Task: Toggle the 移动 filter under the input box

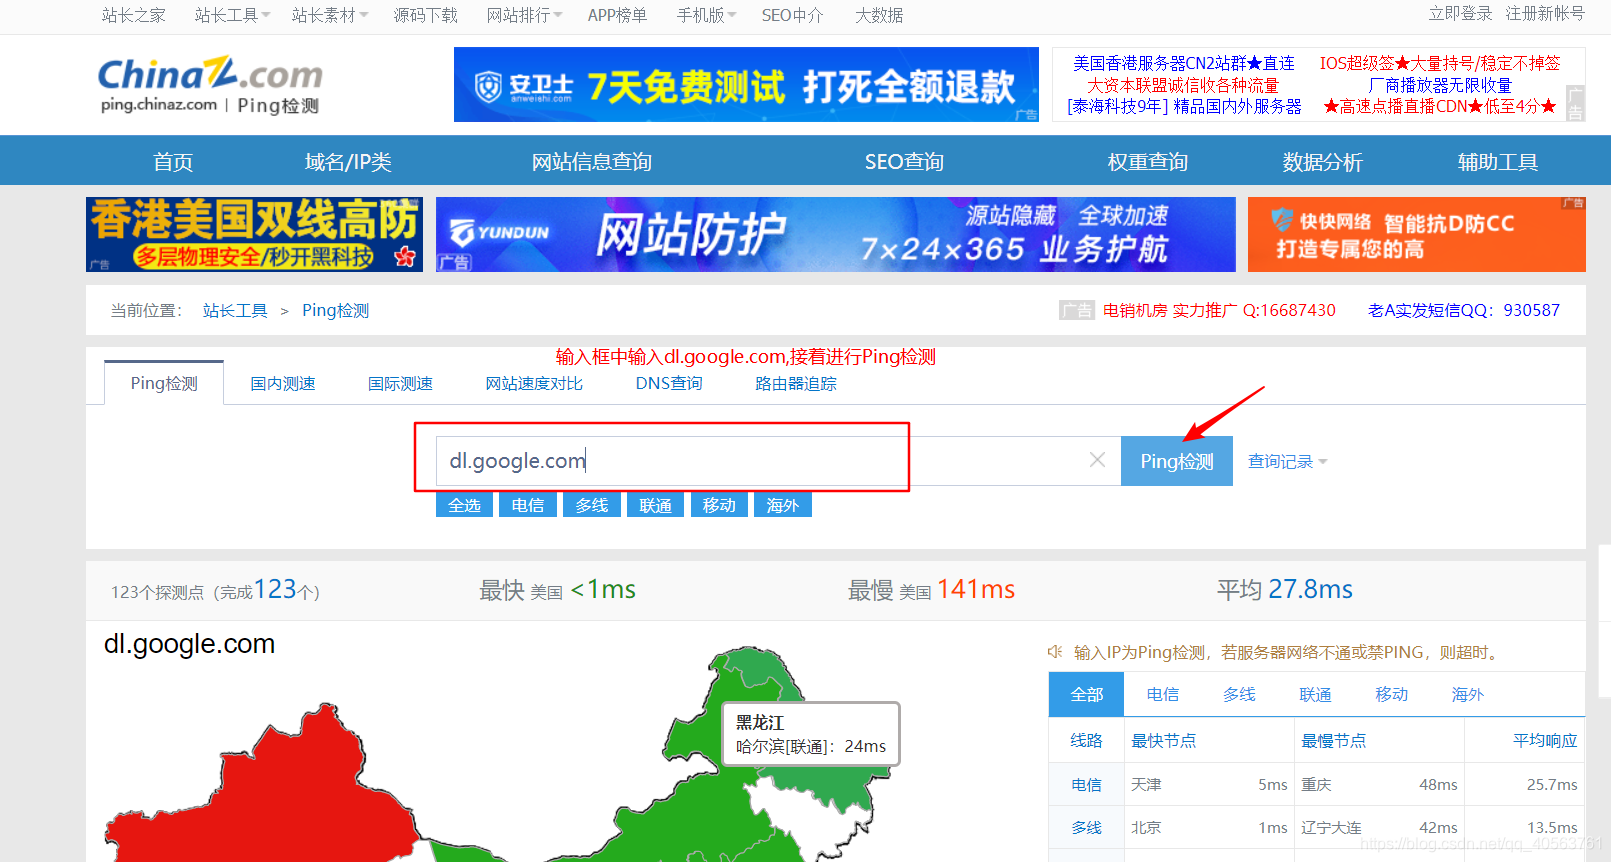Action: click(x=719, y=505)
